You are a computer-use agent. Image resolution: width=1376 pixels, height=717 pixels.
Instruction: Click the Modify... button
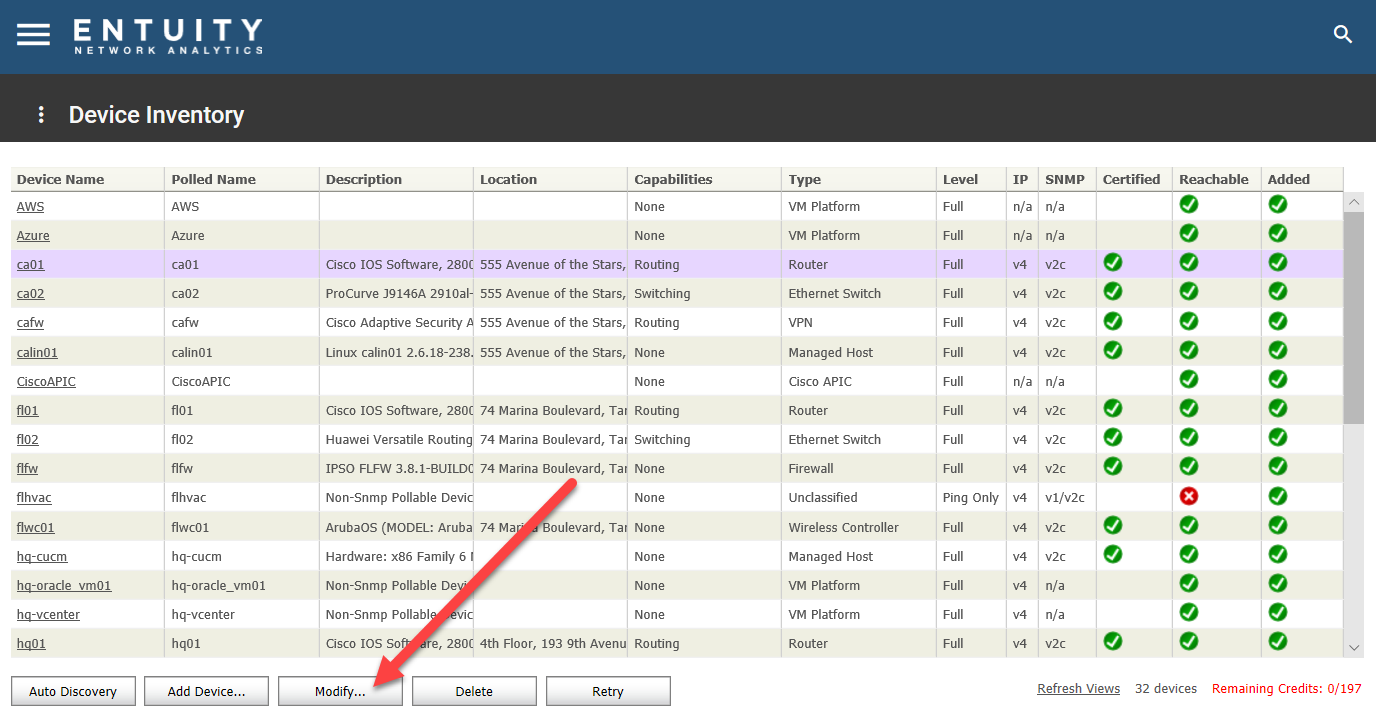340,691
